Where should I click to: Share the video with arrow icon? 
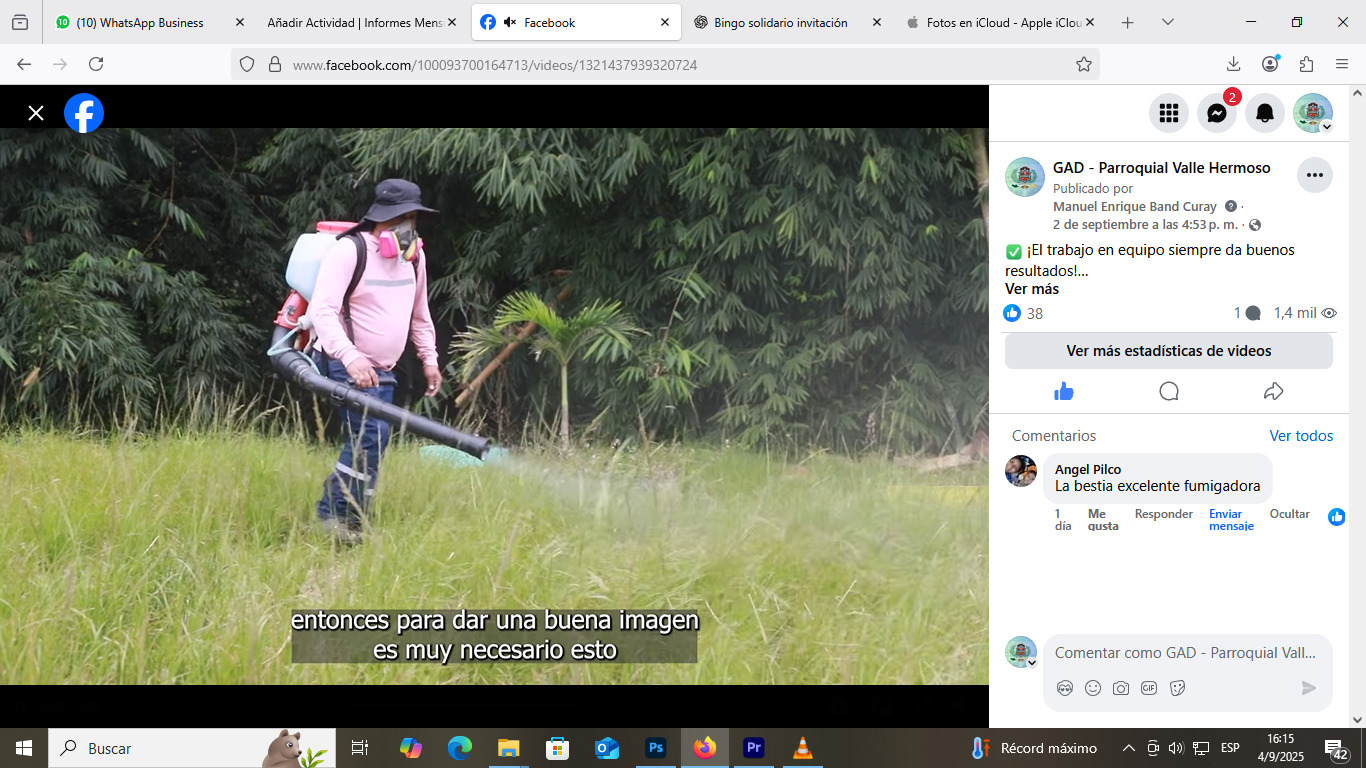1273,391
